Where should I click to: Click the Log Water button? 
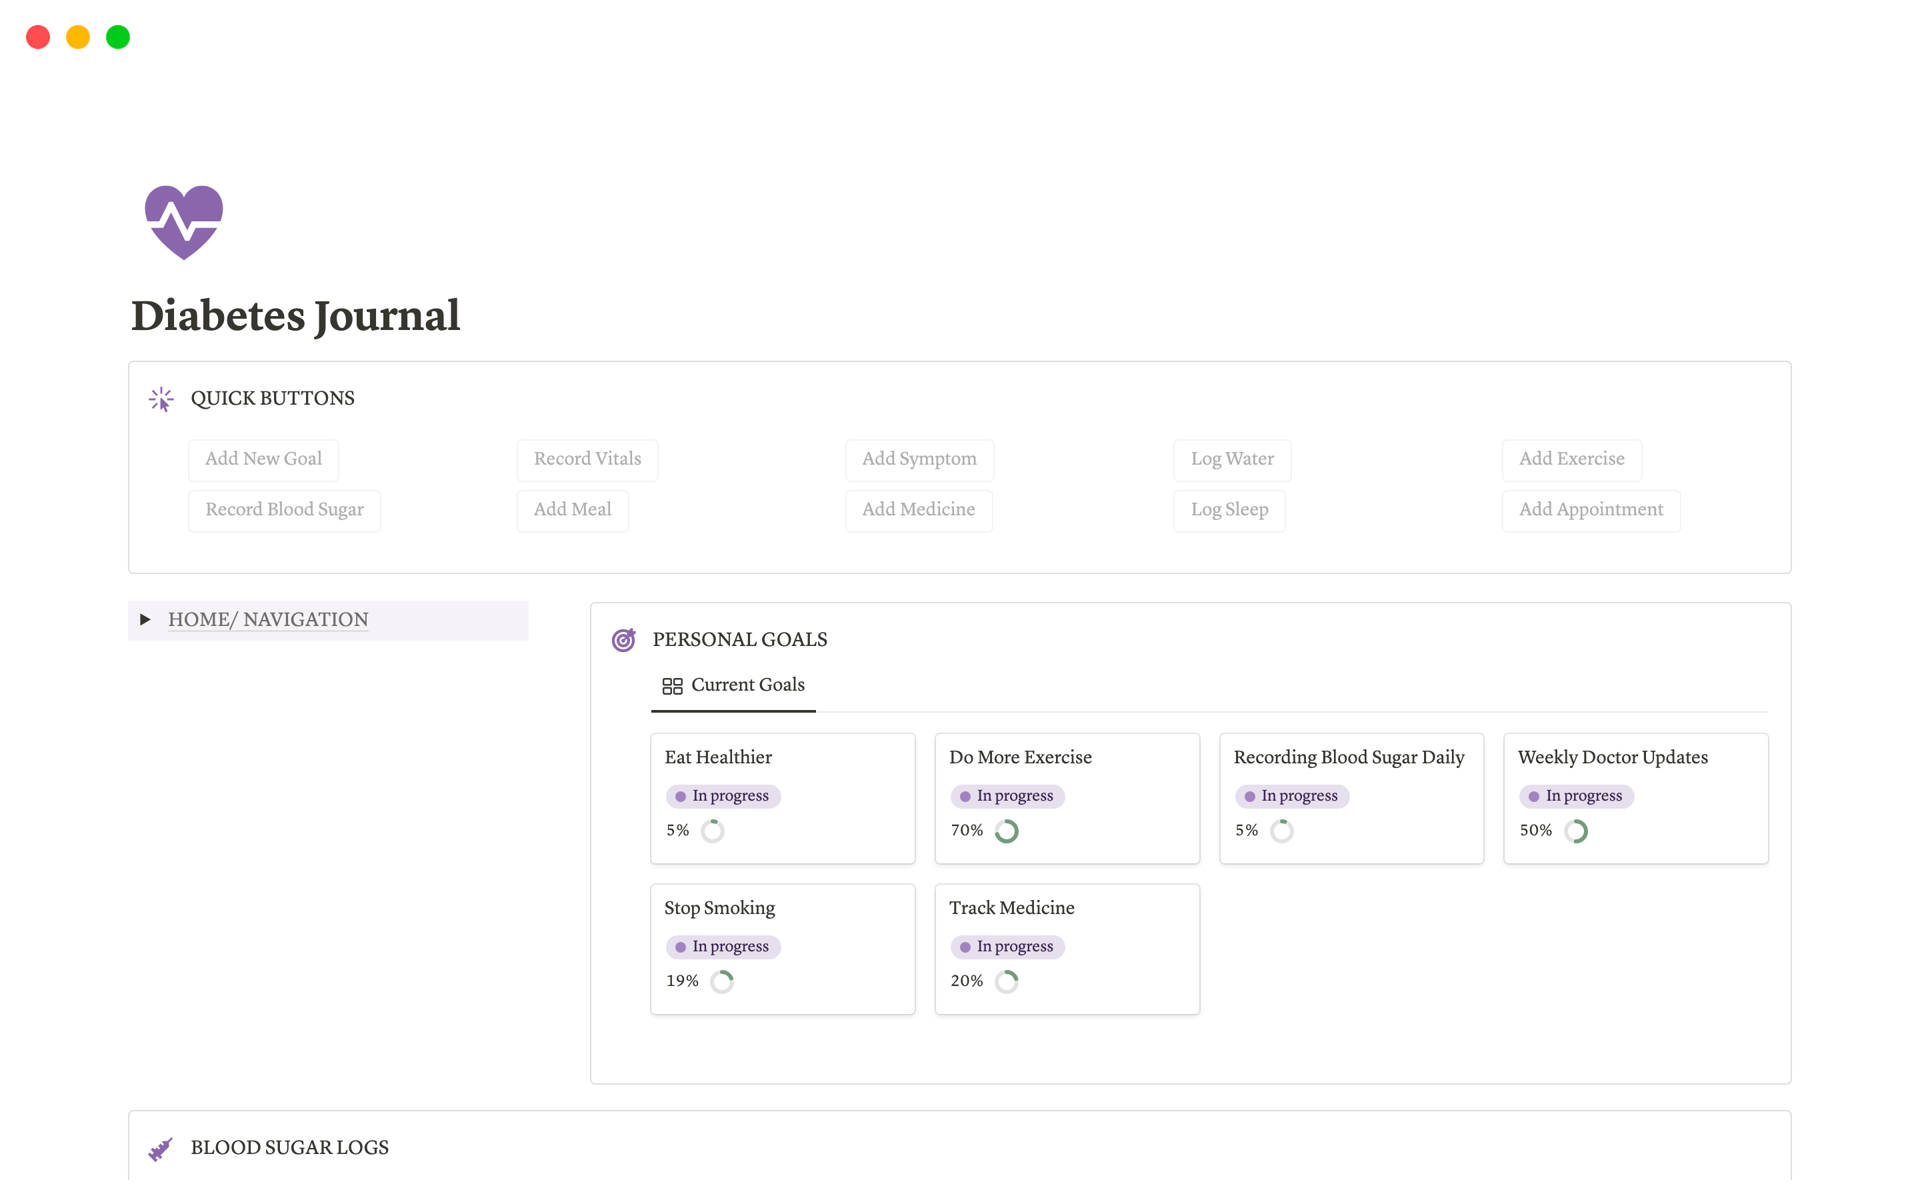pos(1232,459)
